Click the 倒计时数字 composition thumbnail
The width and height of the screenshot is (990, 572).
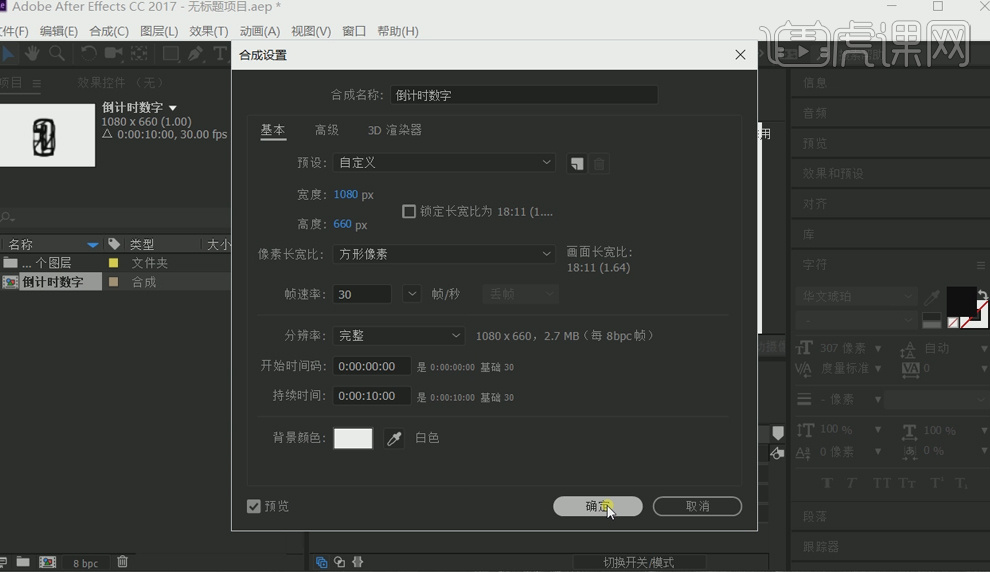tap(47, 136)
